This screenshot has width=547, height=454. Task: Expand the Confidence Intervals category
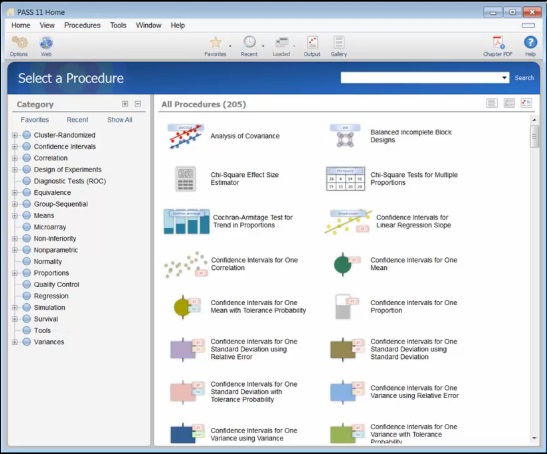(15, 147)
